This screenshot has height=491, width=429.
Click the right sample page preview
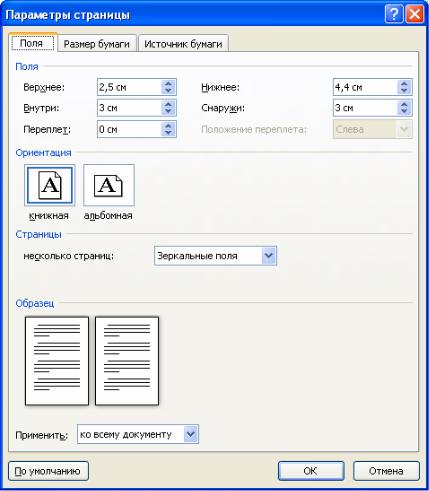click(127, 361)
